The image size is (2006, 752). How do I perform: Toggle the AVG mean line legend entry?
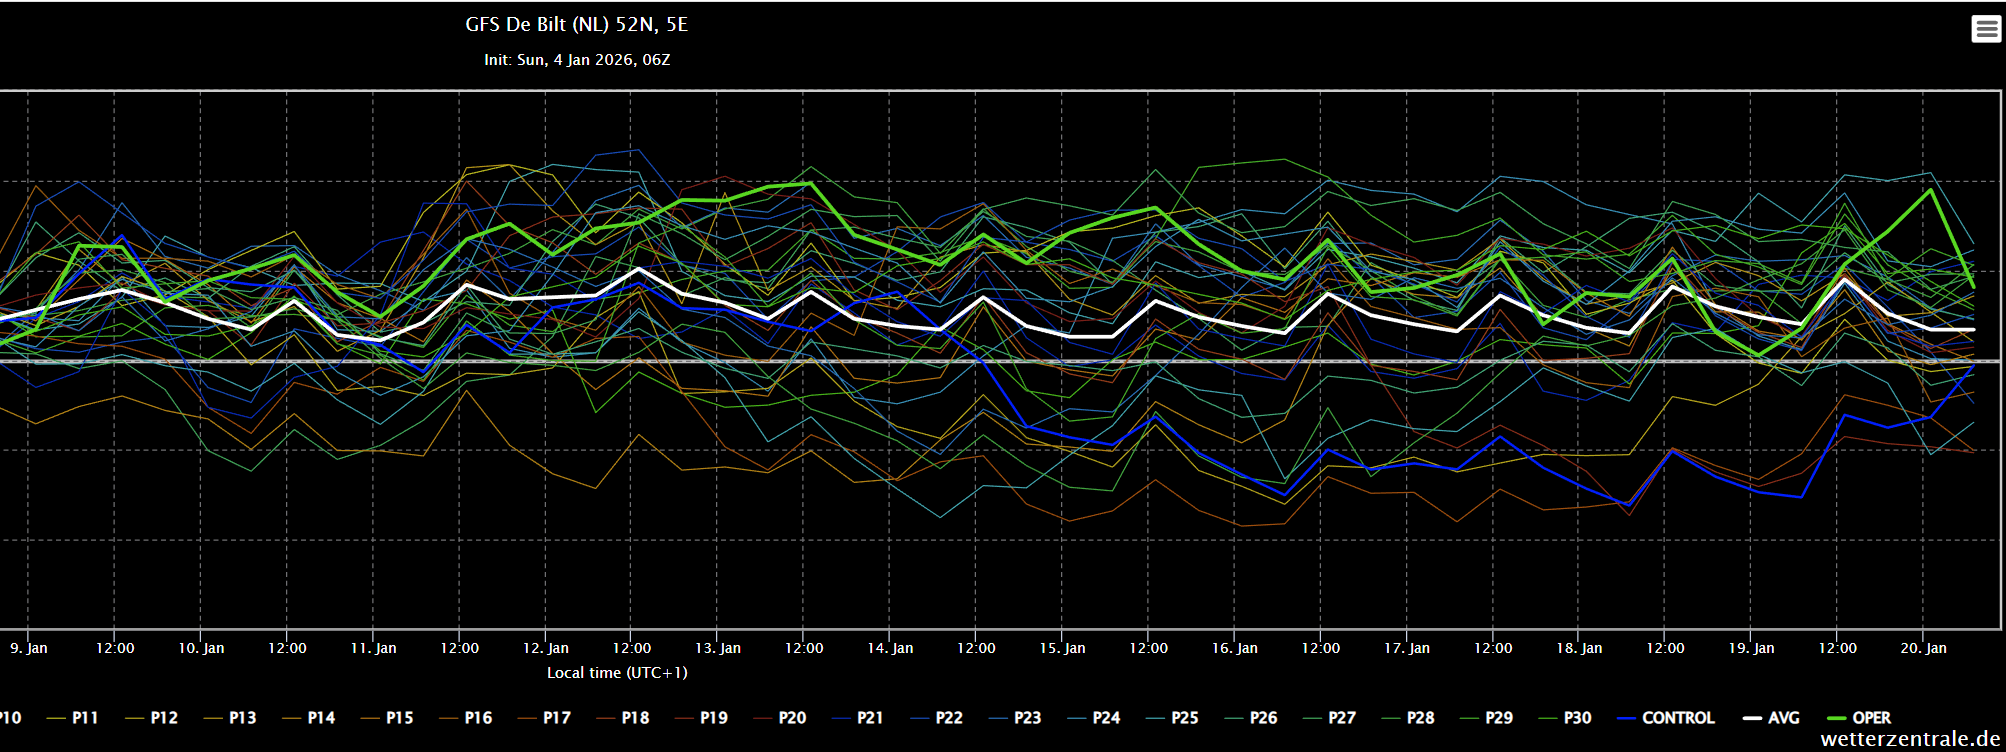(1771, 718)
